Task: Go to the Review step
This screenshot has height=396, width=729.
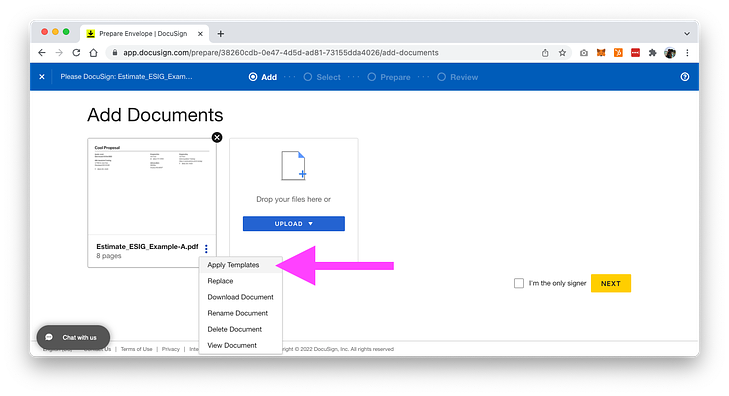Action: tap(458, 77)
